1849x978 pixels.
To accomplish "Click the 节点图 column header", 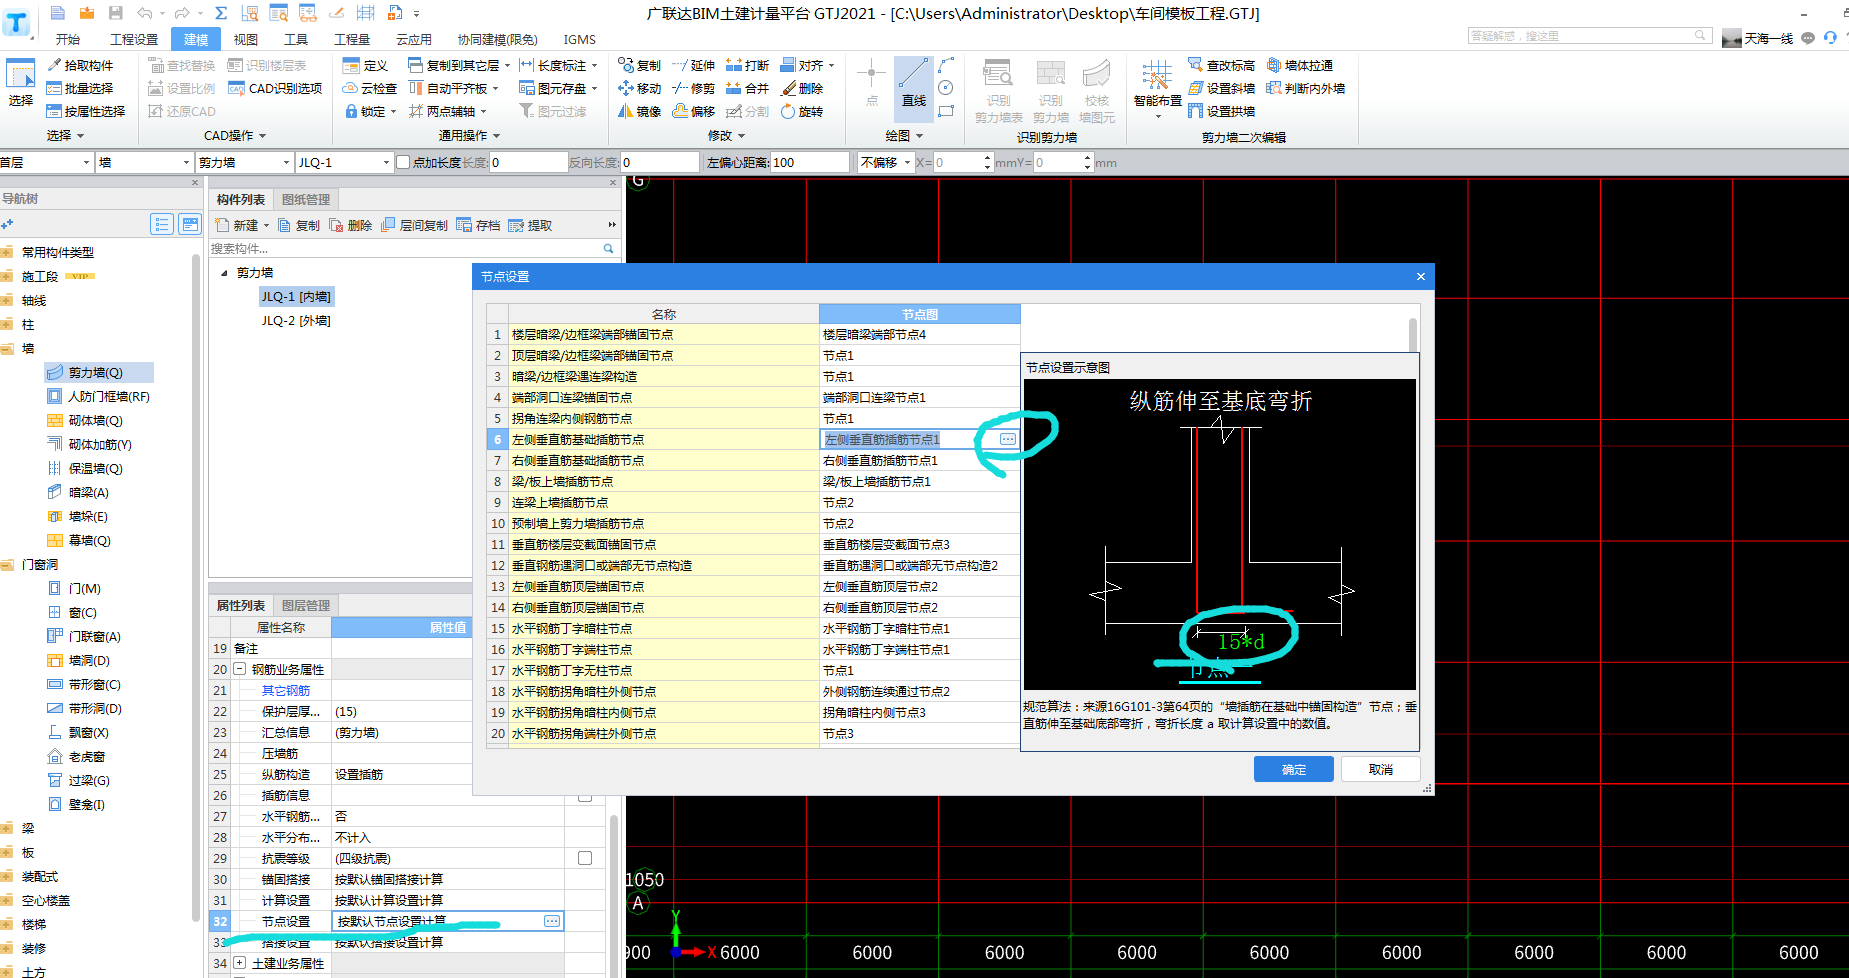I will pos(919,314).
